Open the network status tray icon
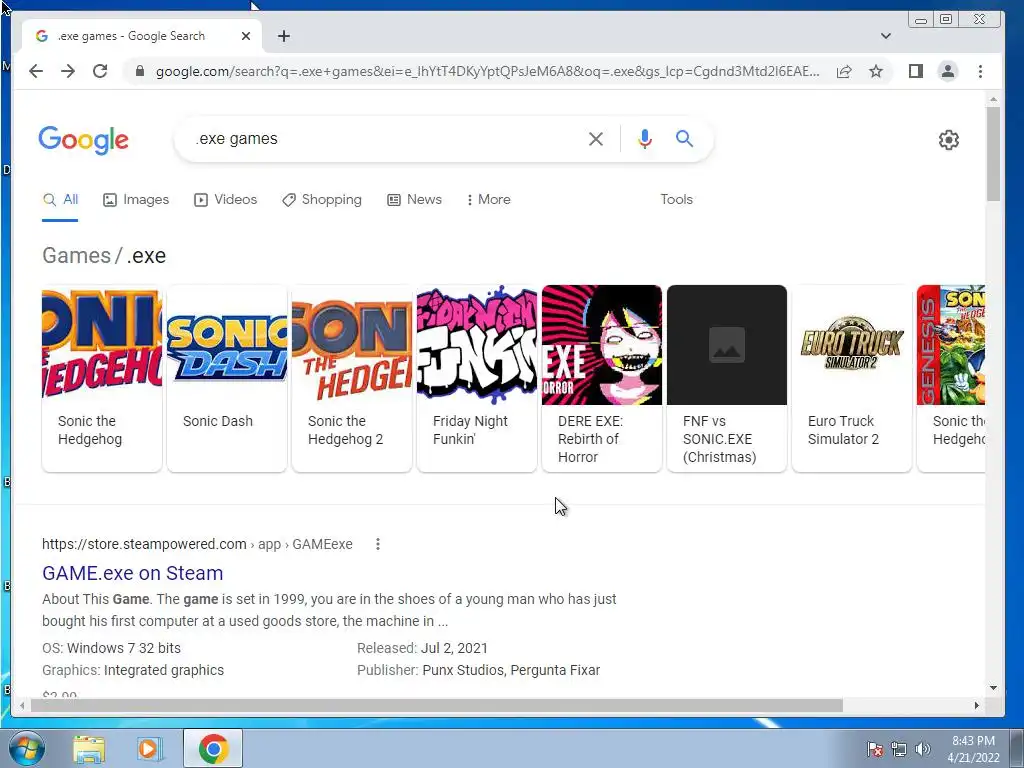 pos(899,749)
